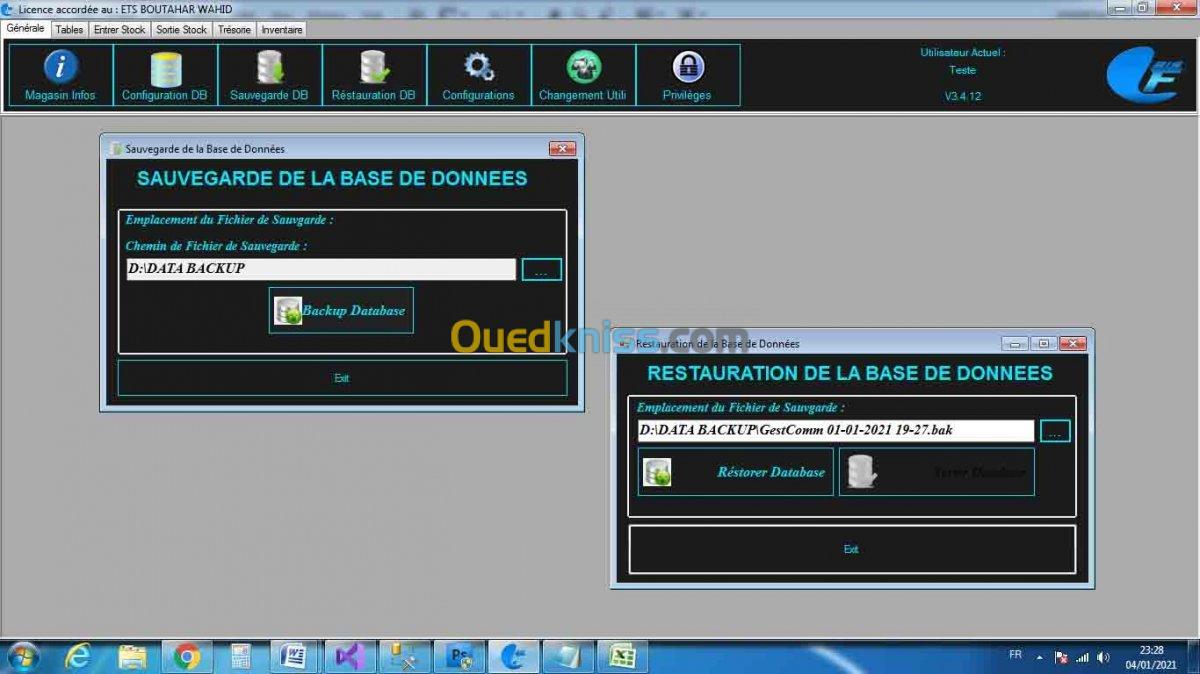Open Microsoft Excel from the taskbar

623,656
